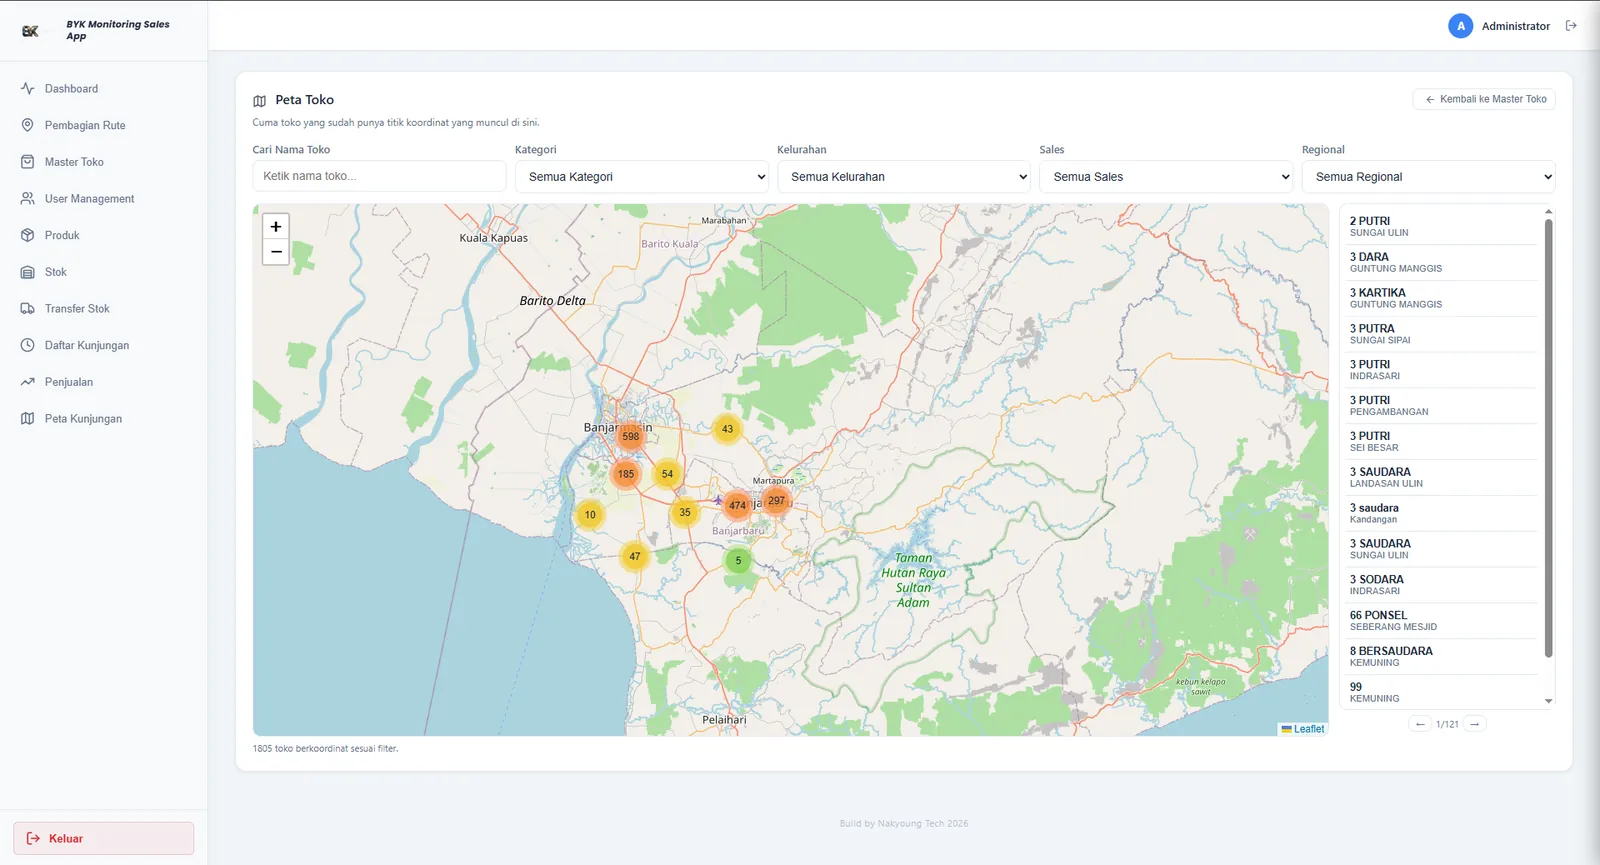Open the Sales filter dropdown

coord(1166,177)
